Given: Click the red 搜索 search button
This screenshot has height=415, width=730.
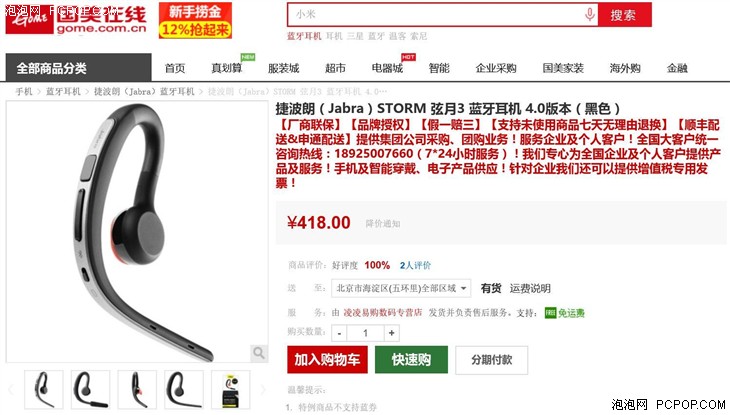Looking at the screenshot, I should point(624,15).
